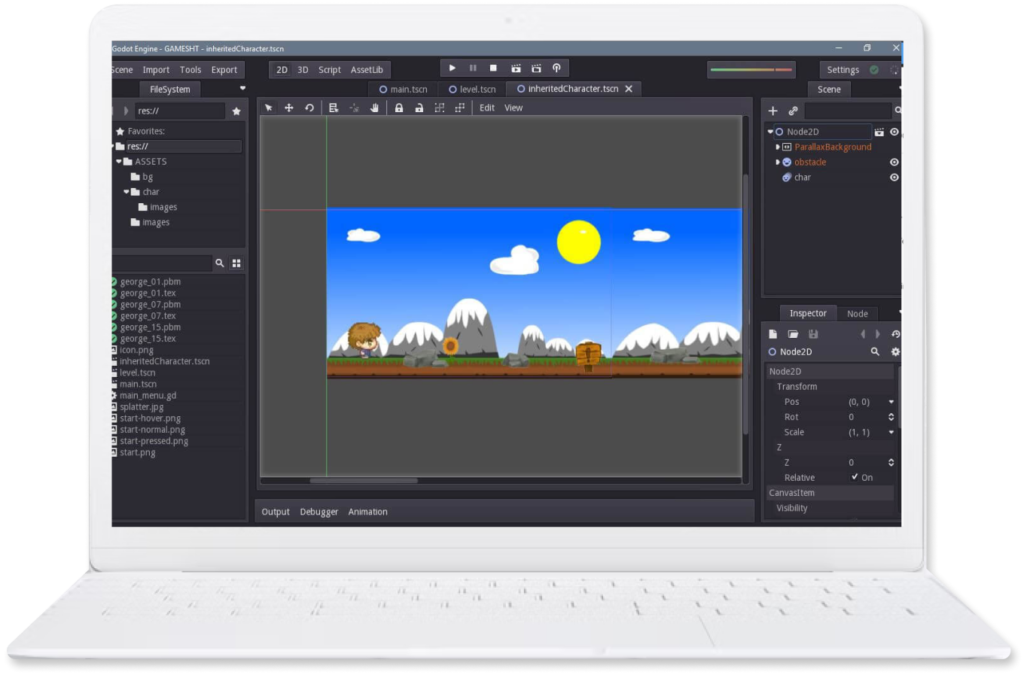Click the Play Scene icon
This screenshot has width=1024, height=675.
pos(516,68)
